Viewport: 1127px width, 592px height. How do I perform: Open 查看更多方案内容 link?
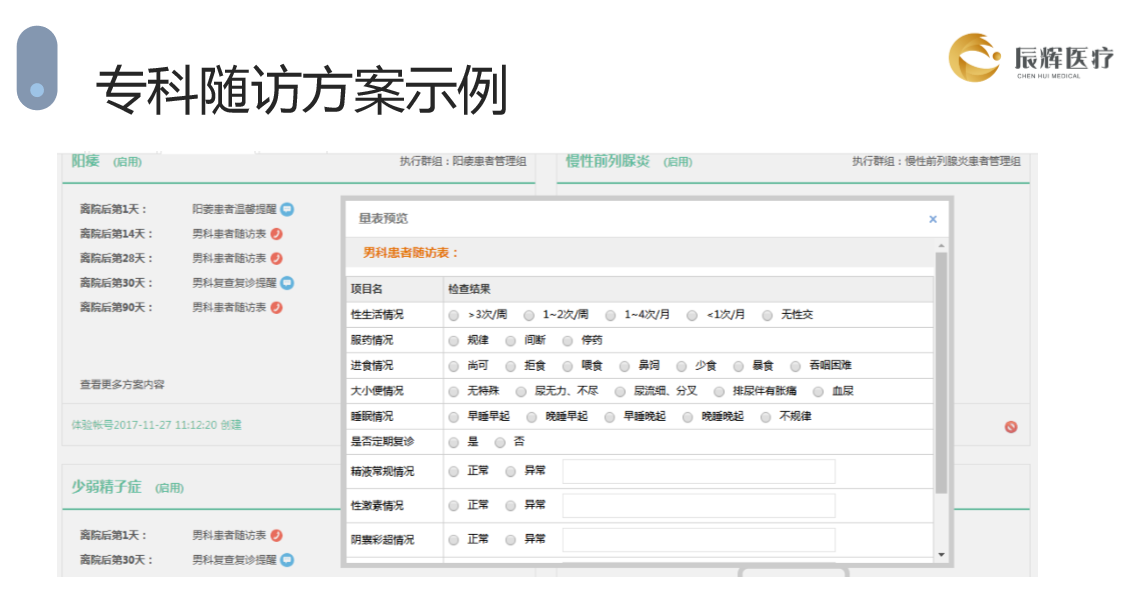122,384
